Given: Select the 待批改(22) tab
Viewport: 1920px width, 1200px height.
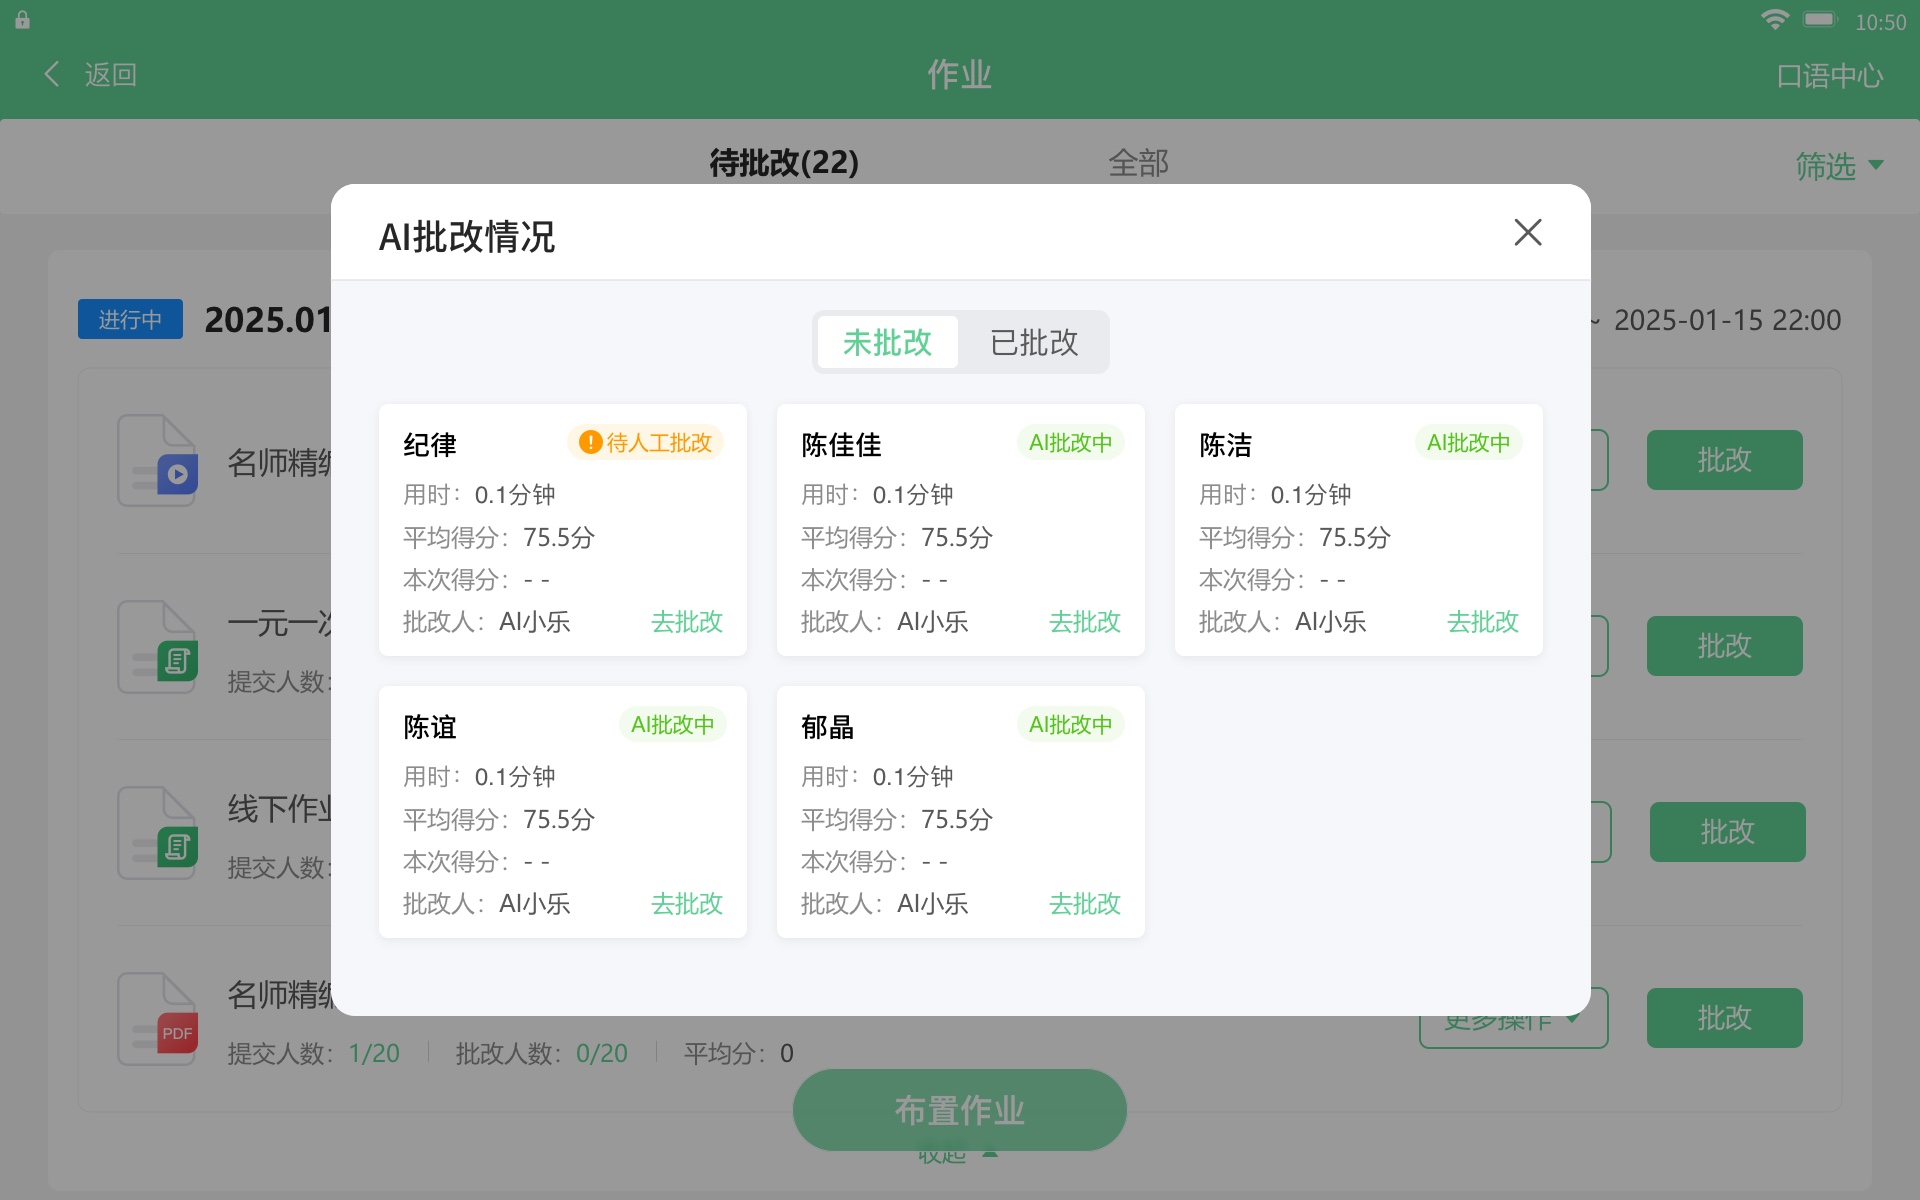Looking at the screenshot, I should 784,162.
